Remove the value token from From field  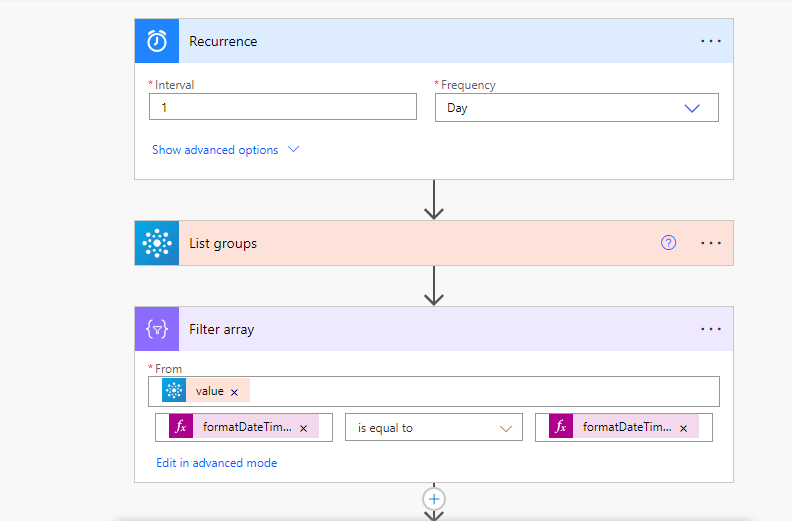(234, 392)
